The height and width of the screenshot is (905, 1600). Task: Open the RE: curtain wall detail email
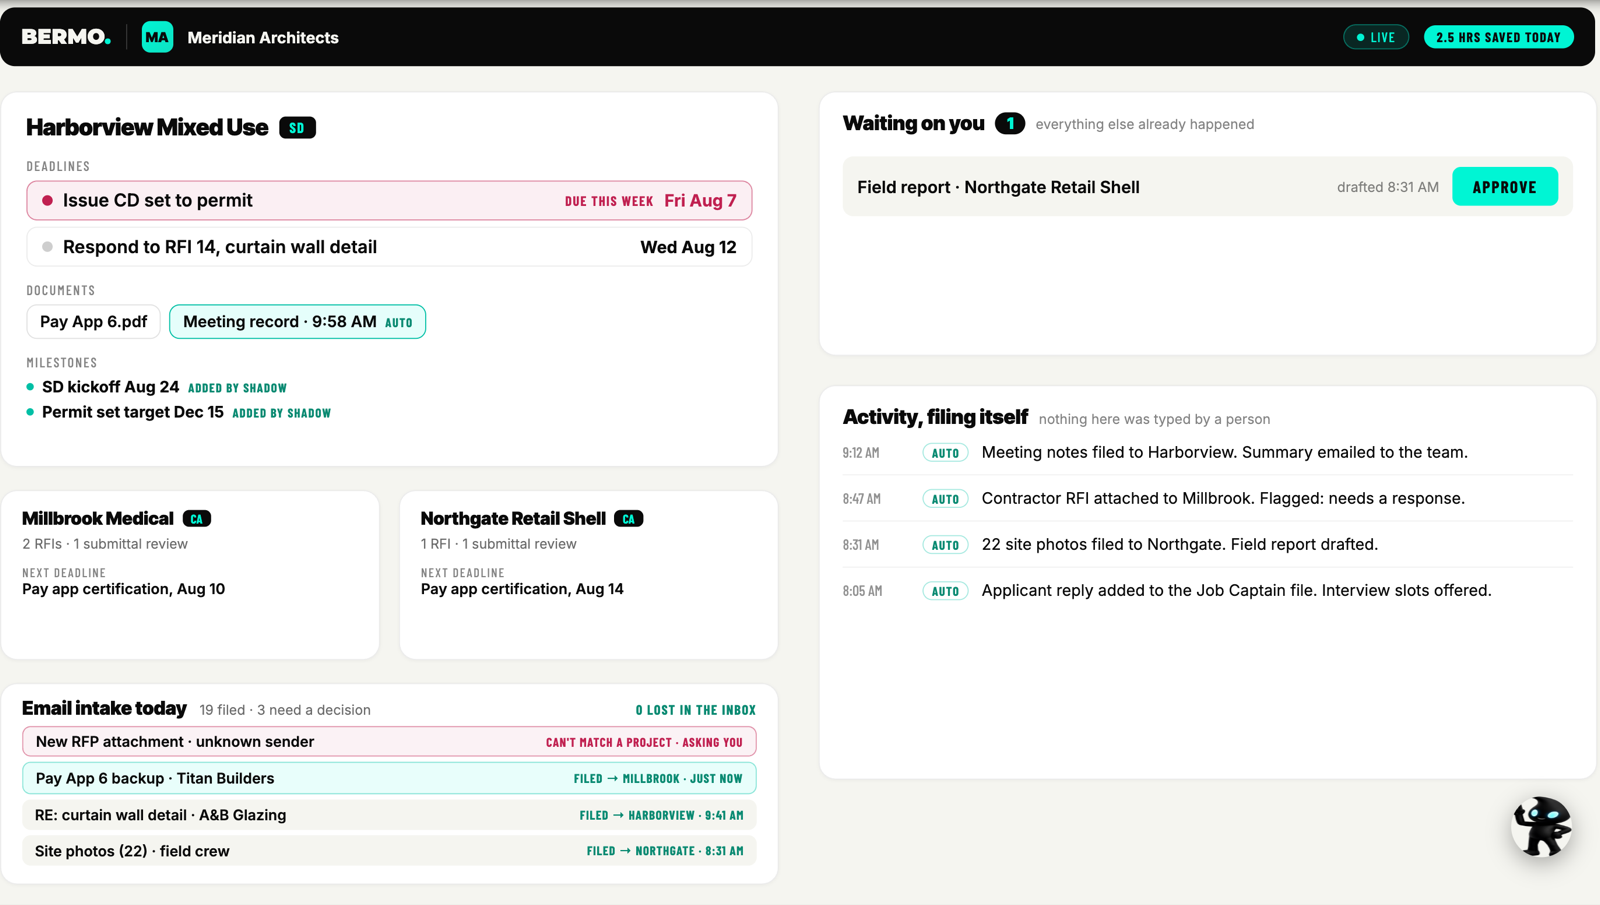click(x=389, y=815)
